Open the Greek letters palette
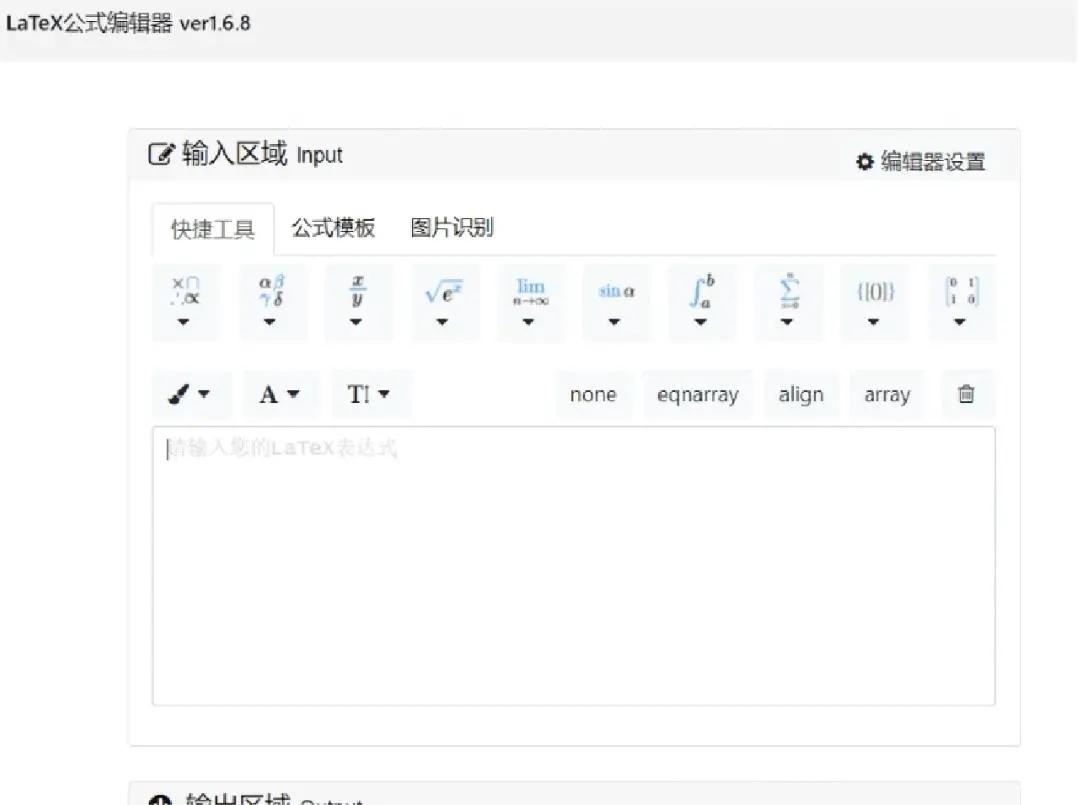 pyautogui.click(x=270, y=290)
